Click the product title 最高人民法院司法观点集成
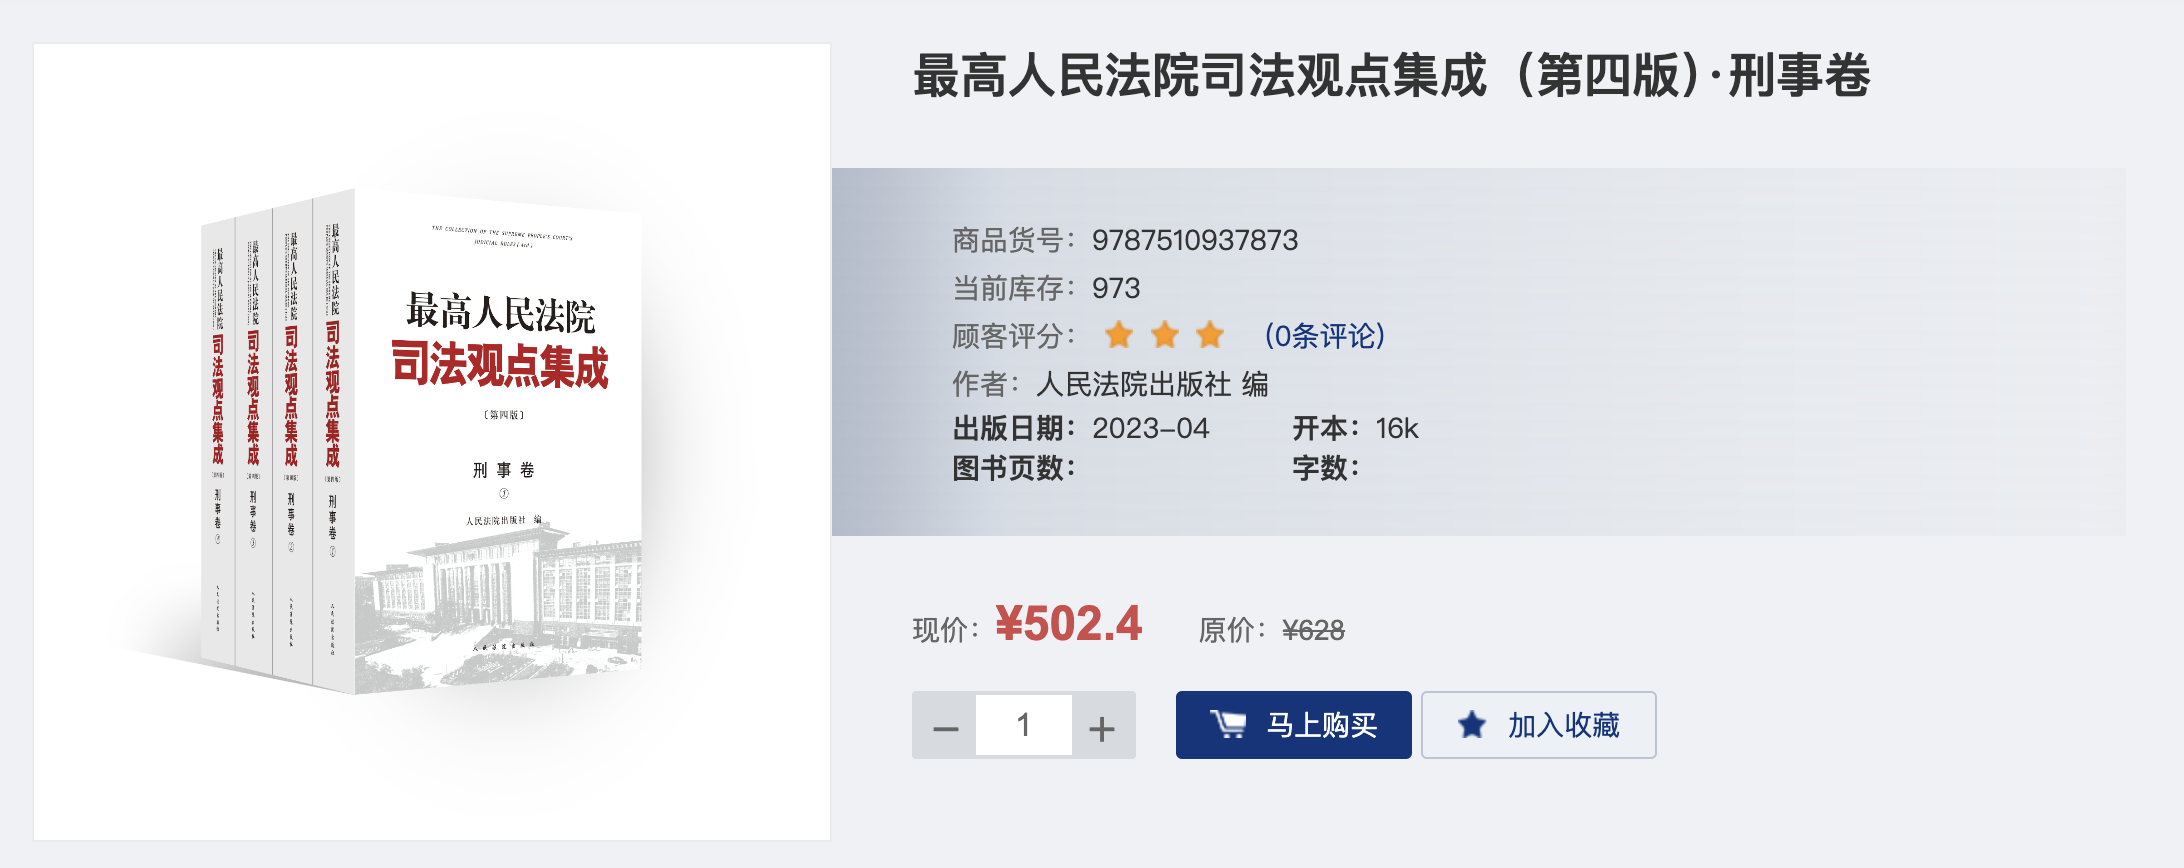Viewport: 2184px width, 868px height. point(1200,76)
